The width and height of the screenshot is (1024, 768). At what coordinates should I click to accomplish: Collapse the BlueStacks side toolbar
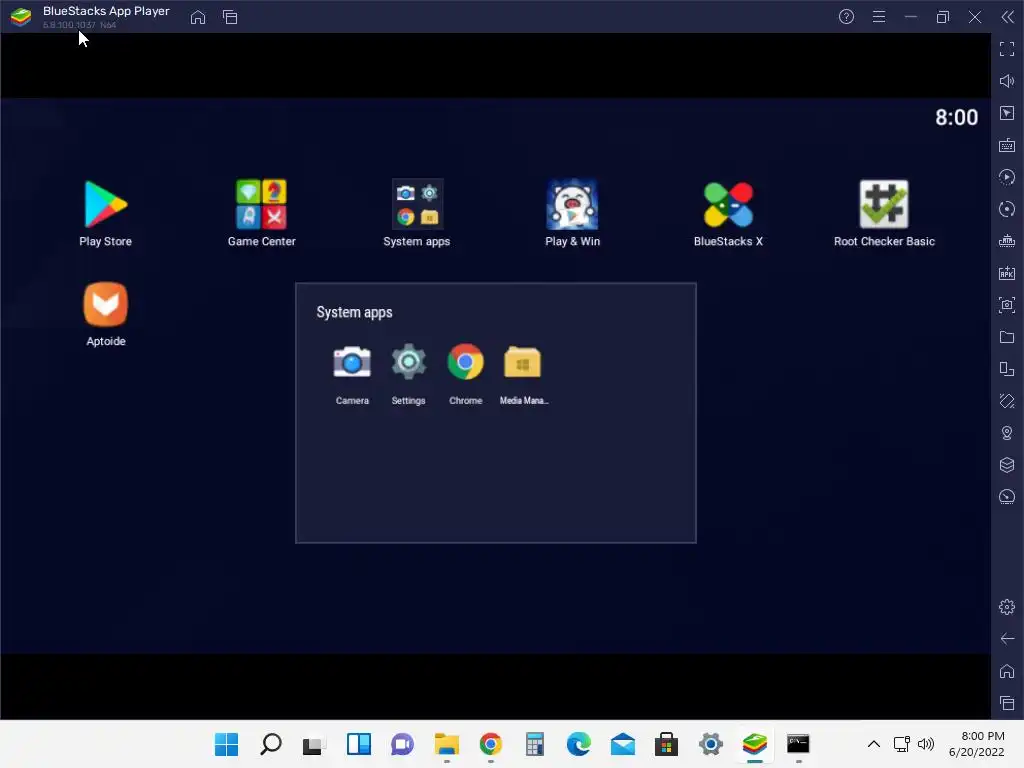click(x=1008, y=17)
